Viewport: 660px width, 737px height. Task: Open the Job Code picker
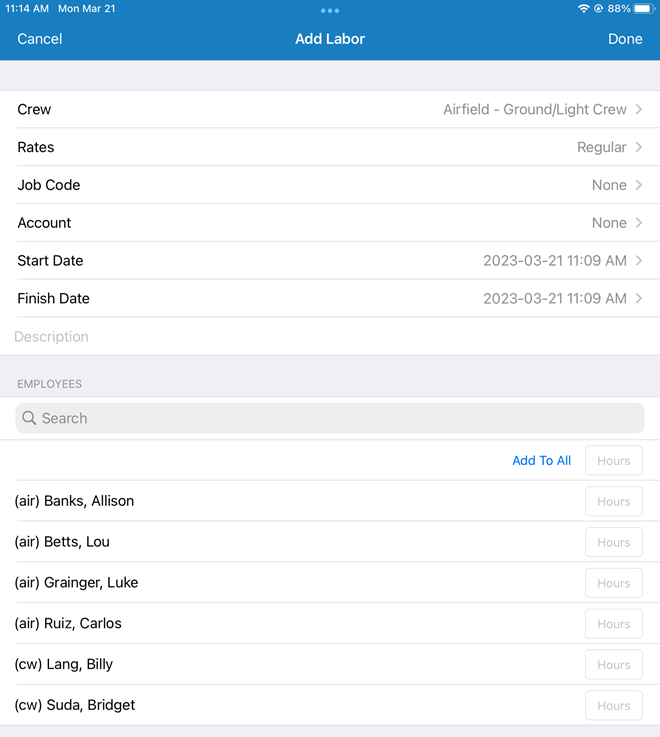tap(330, 185)
